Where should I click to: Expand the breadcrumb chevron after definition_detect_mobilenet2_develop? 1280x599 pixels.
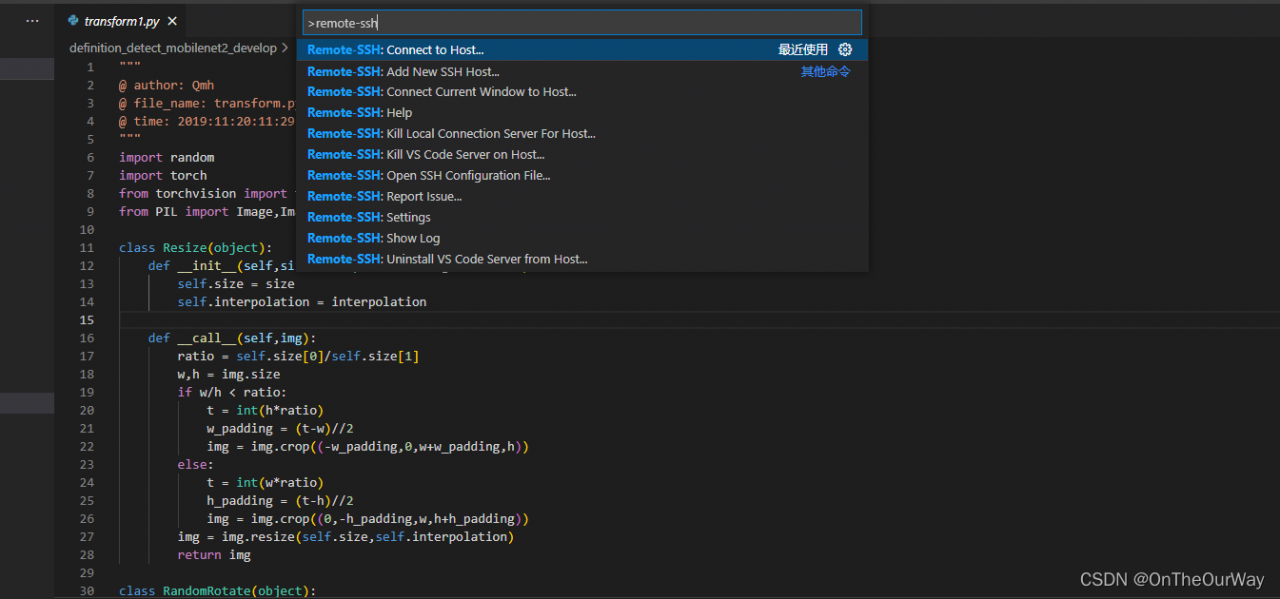click(285, 48)
